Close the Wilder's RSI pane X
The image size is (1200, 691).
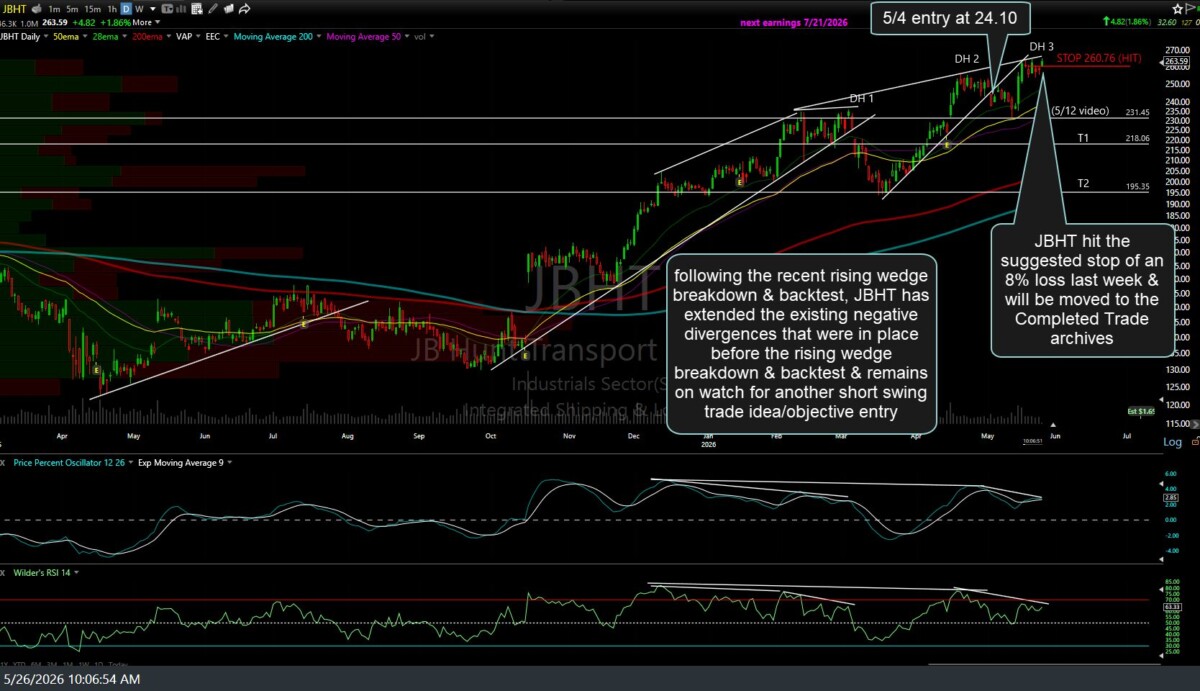(3, 573)
